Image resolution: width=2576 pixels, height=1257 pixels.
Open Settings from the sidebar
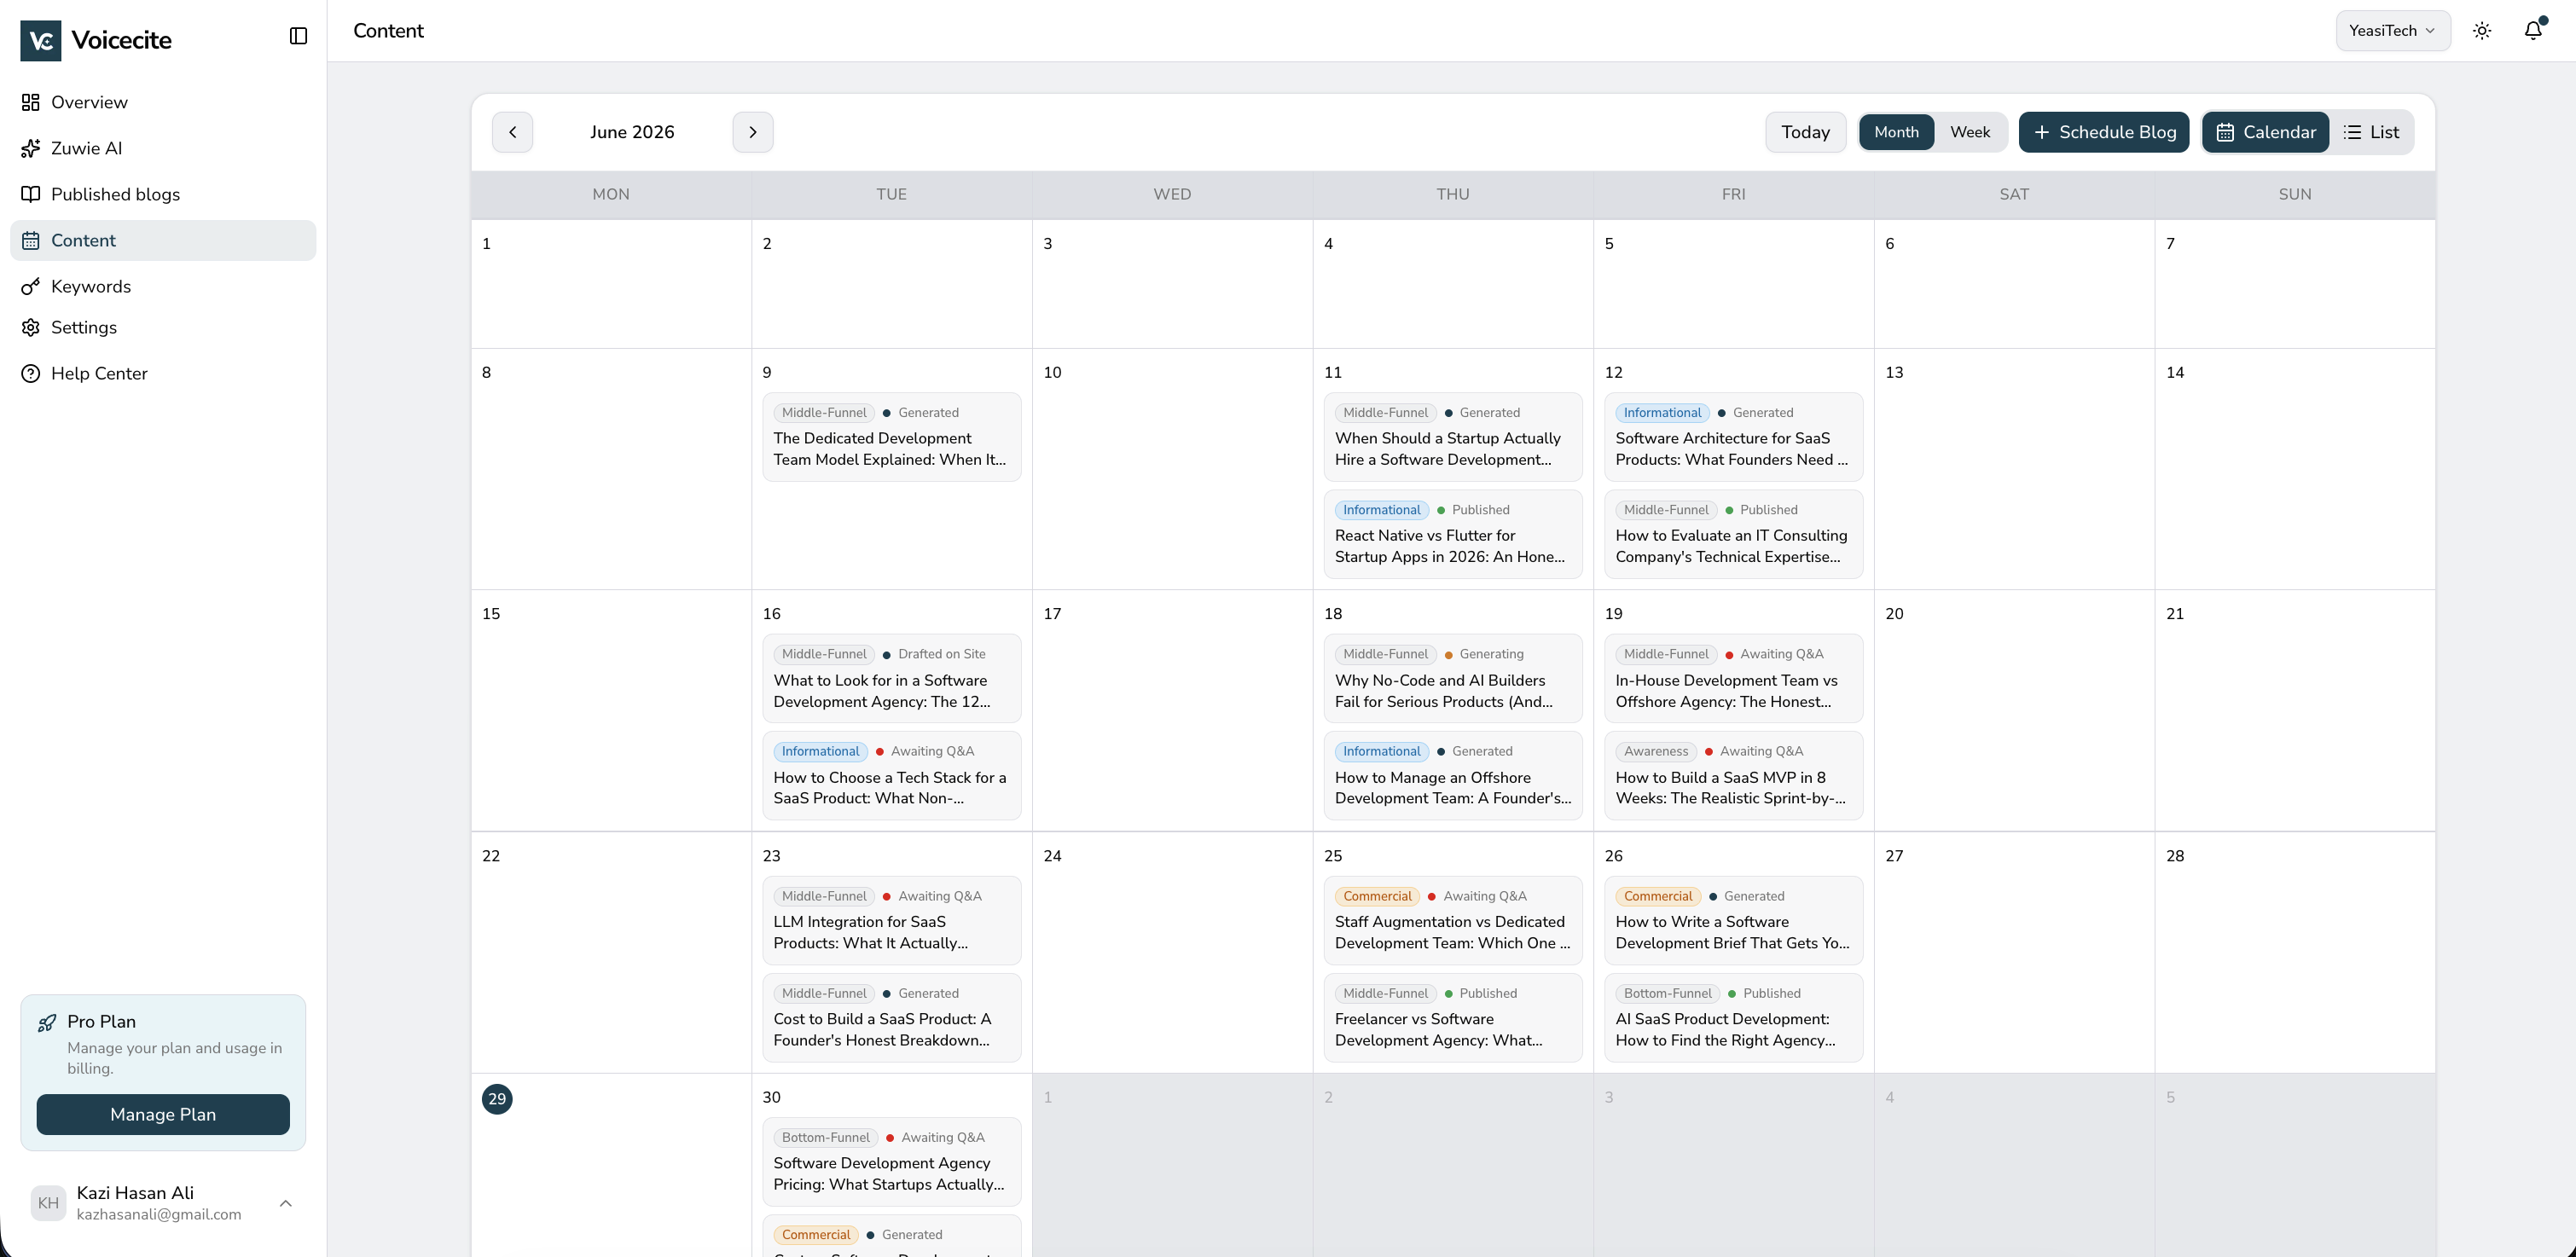coord(163,327)
